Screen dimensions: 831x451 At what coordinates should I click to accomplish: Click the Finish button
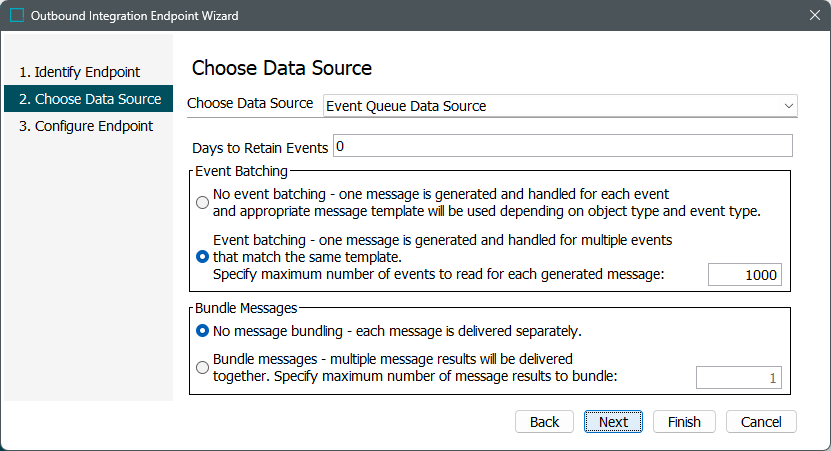pyautogui.click(x=684, y=421)
